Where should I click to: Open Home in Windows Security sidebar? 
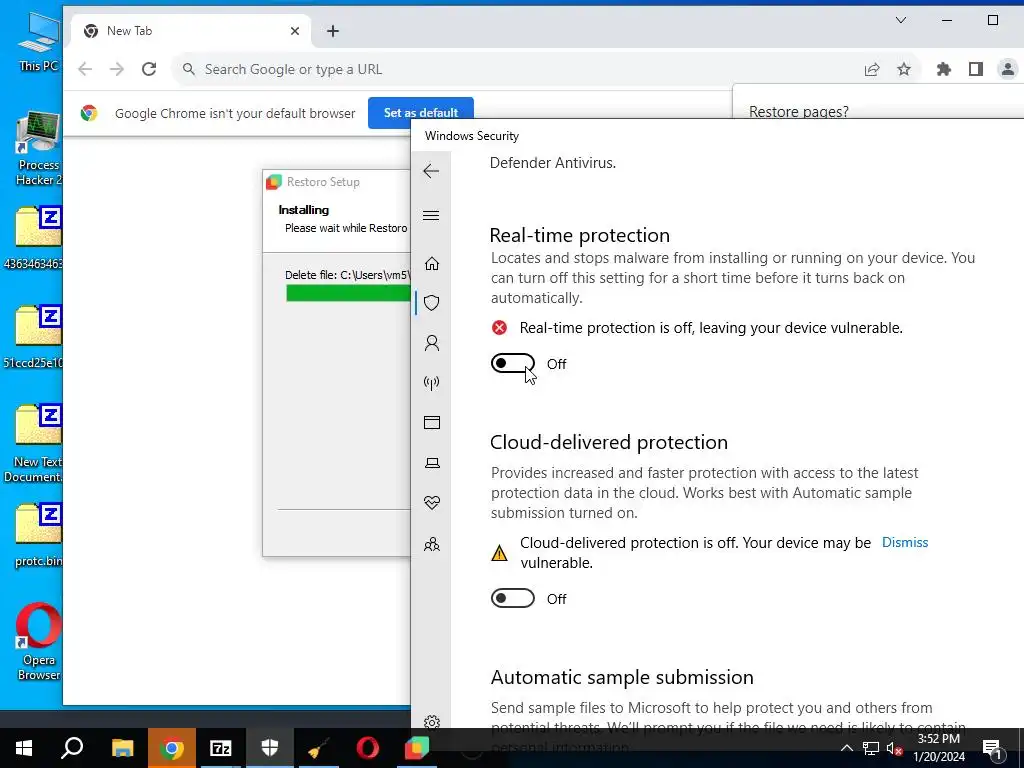coord(432,264)
